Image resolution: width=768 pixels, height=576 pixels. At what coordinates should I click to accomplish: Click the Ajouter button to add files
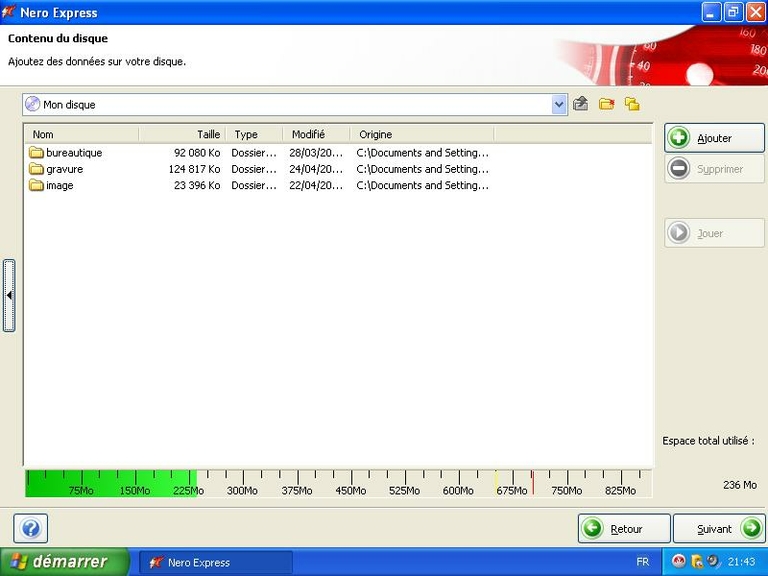[714, 138]
